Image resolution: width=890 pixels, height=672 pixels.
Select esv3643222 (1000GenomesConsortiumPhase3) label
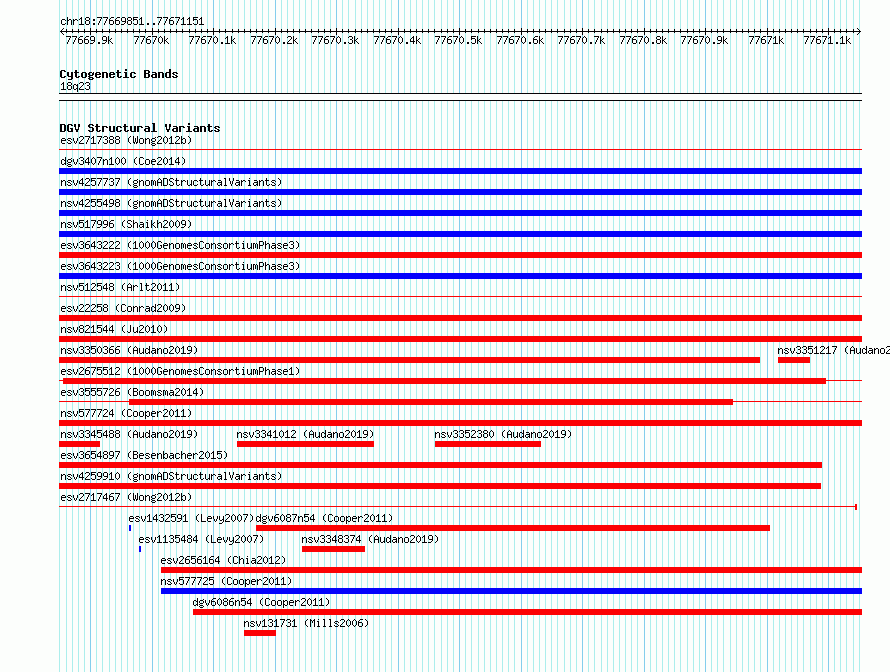180,245
